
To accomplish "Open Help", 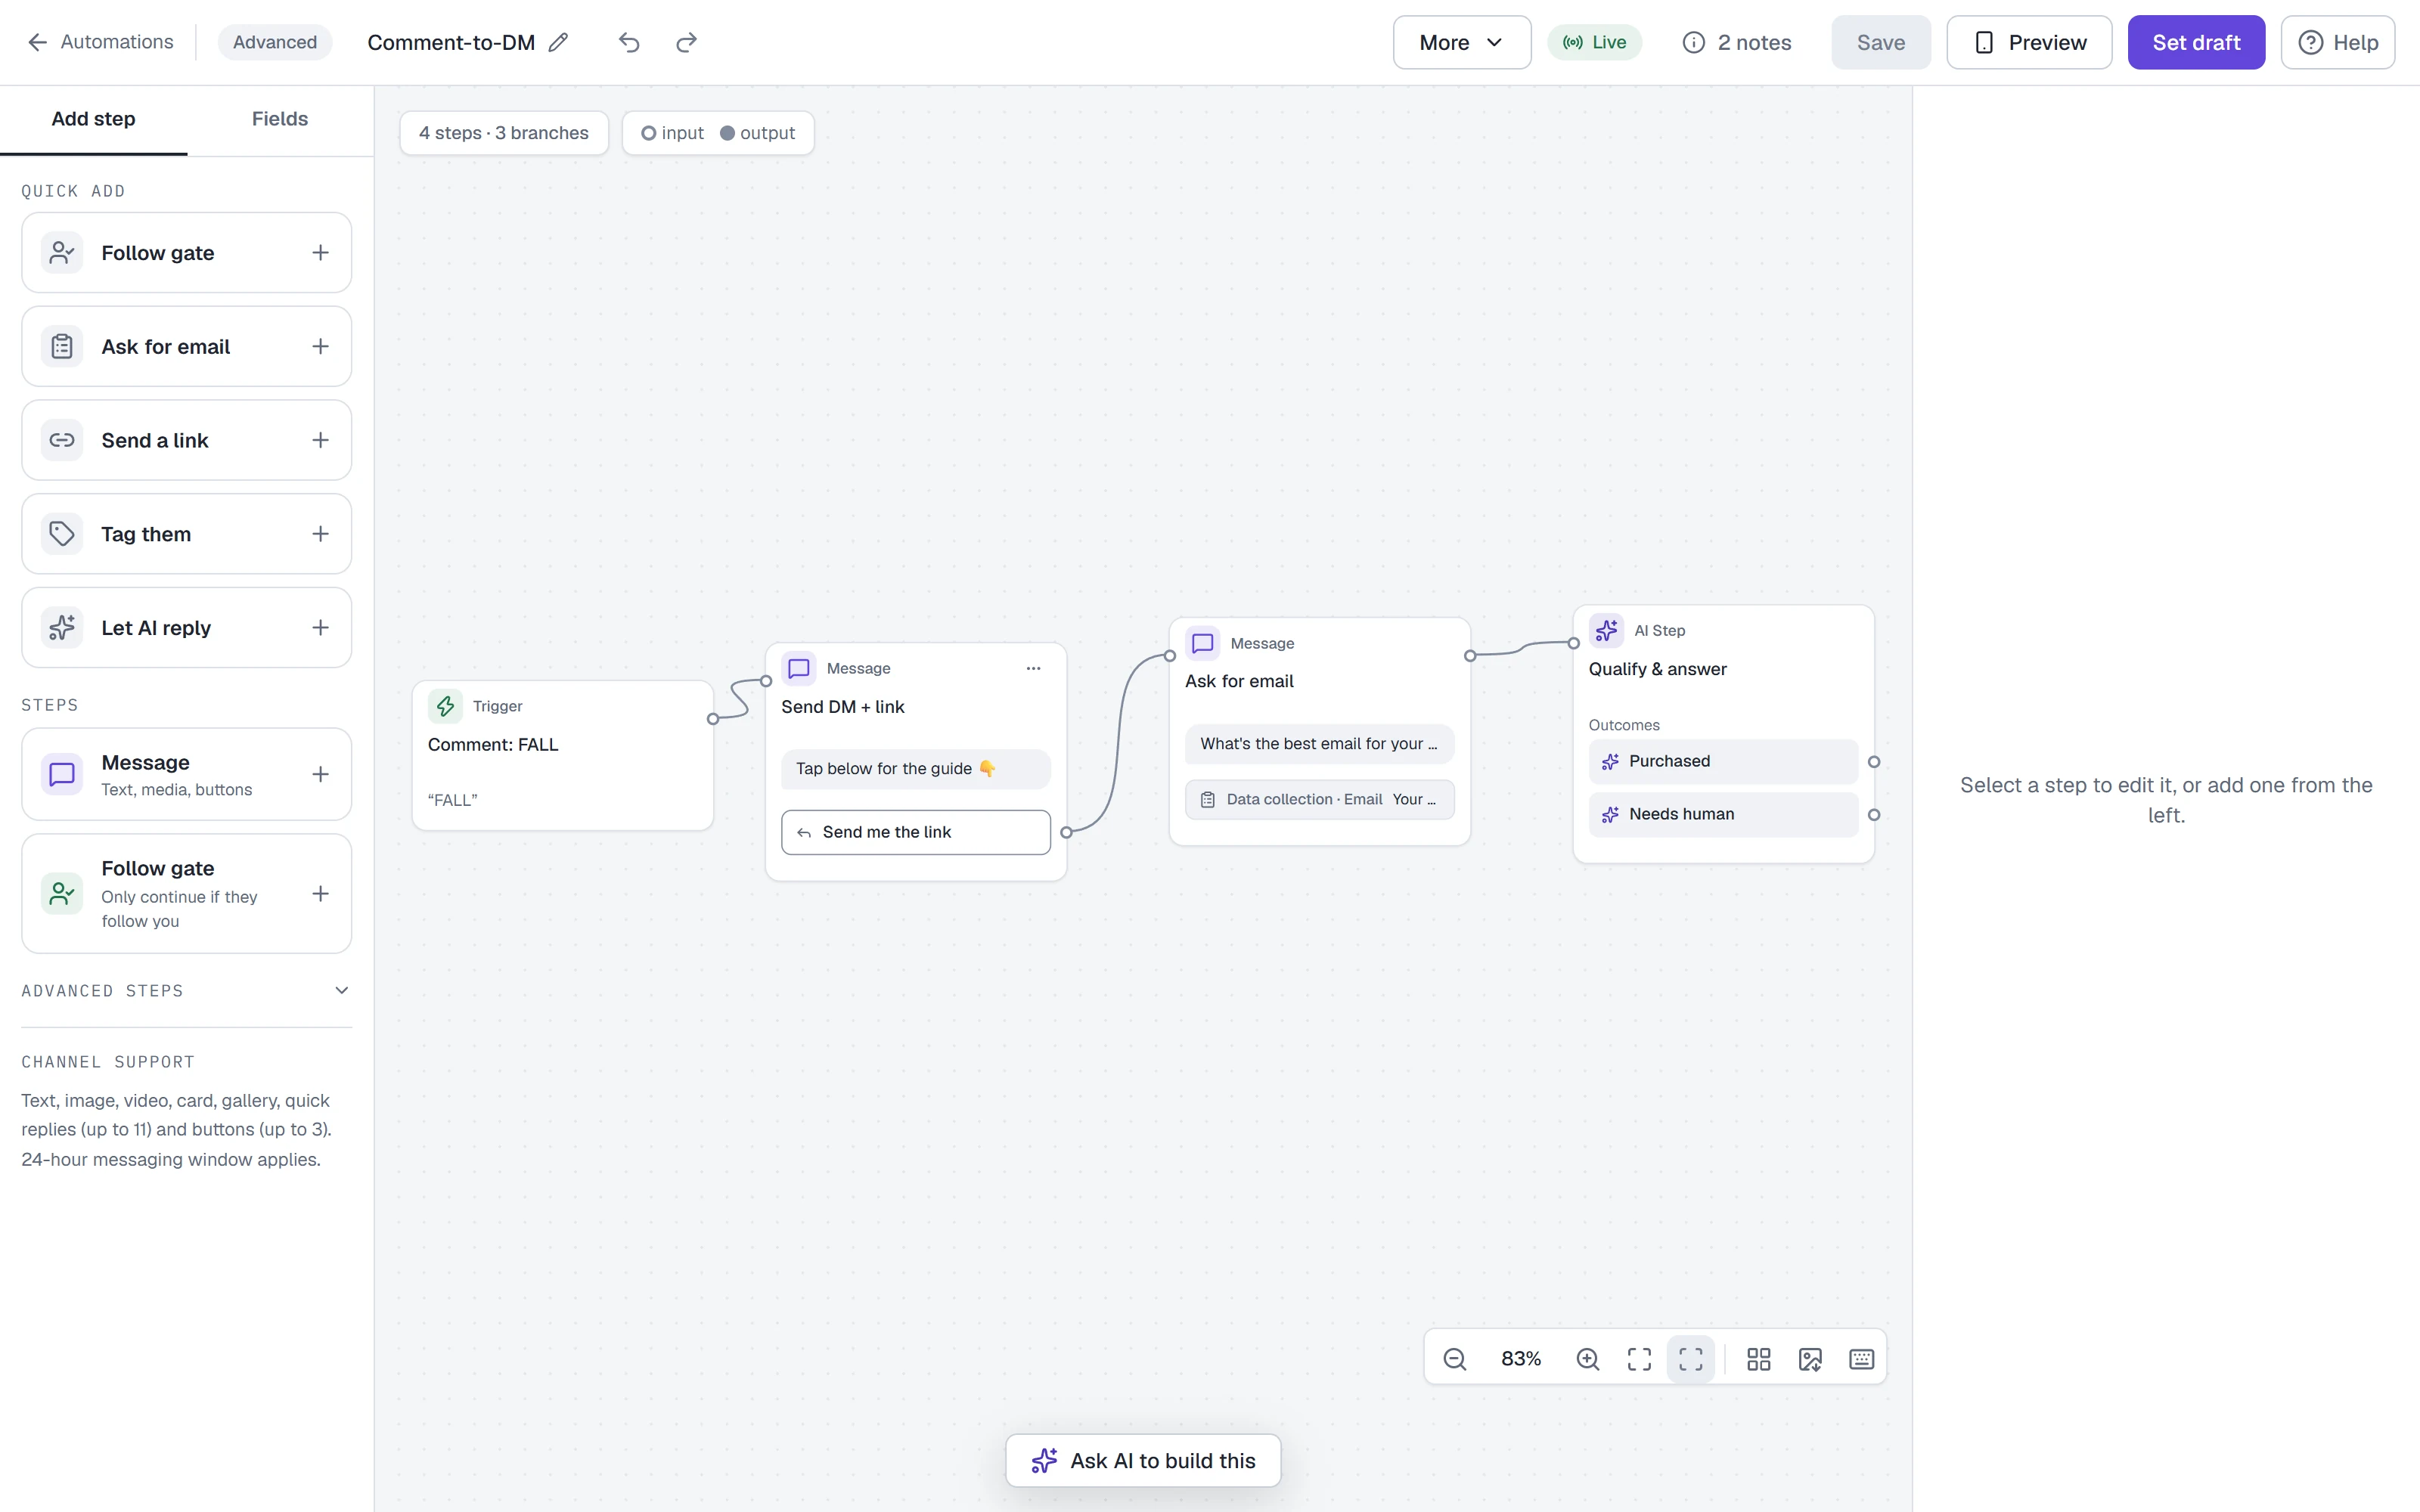I will (x=2338, y=42).
